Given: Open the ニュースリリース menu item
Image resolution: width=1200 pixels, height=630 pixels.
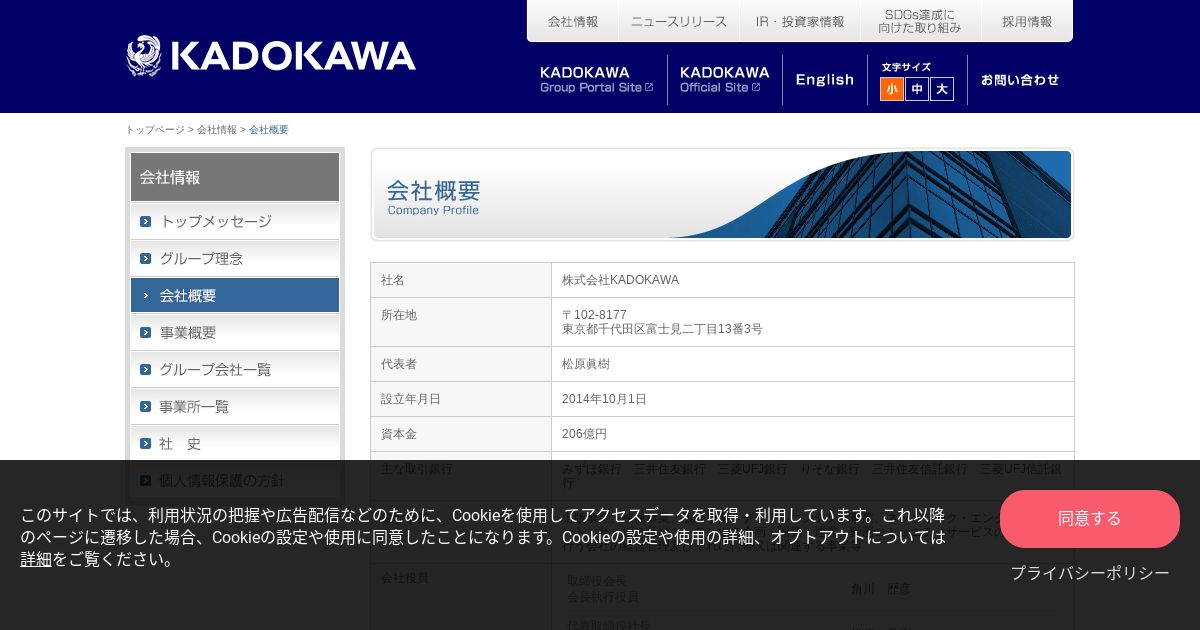Looking at the screenshot, I should click(679, 21).
